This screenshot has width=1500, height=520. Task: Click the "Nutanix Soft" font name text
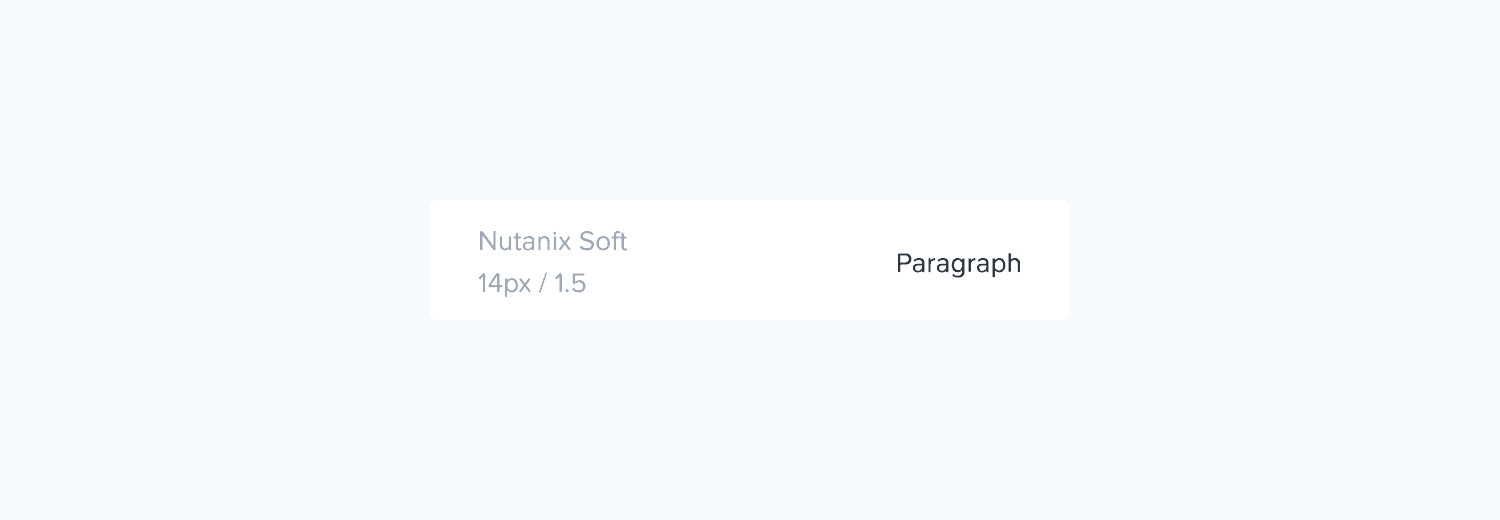coord(552,242)
